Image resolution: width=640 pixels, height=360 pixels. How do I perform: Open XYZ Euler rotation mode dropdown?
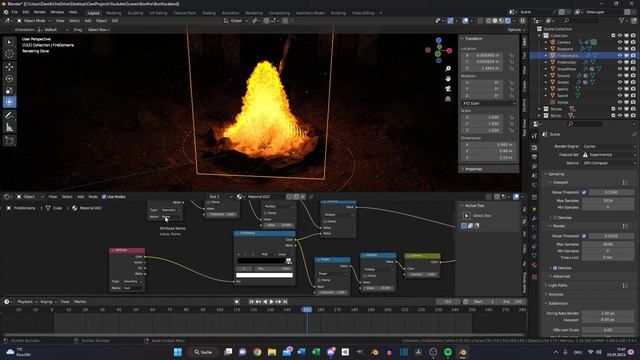point(489,103)
